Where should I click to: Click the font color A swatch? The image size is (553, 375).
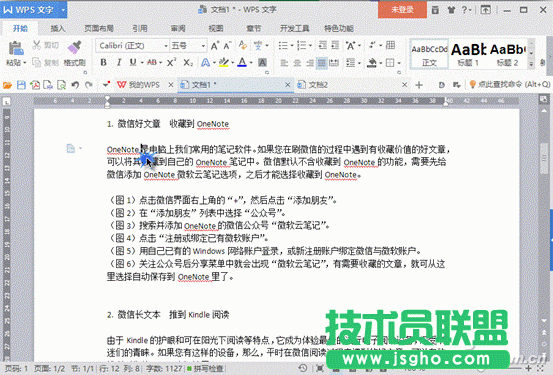242,62
